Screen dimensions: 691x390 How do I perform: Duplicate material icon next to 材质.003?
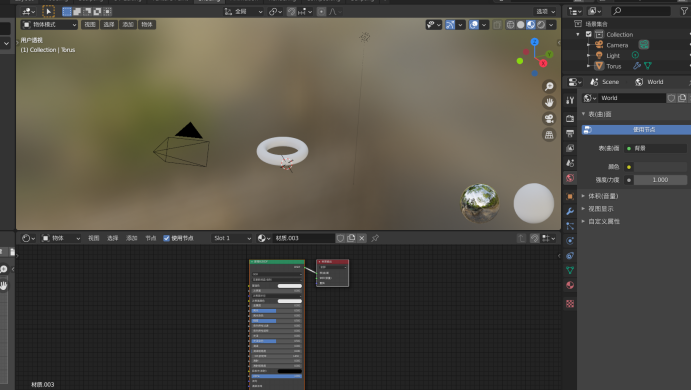[351, 238]
